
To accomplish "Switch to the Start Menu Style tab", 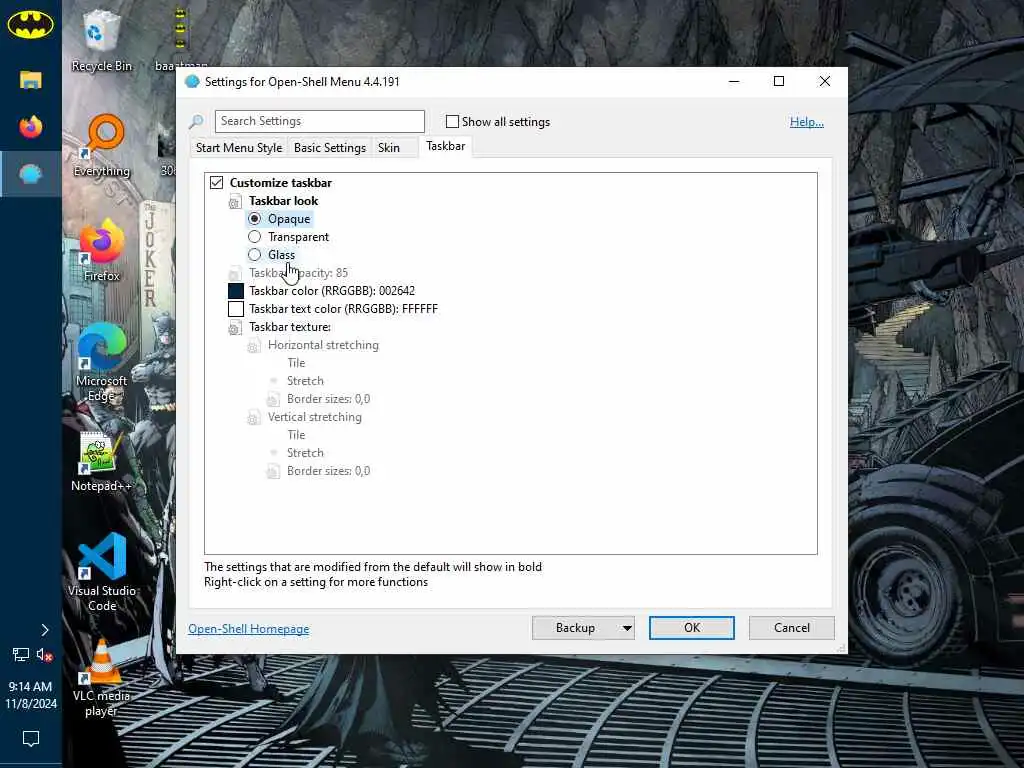I will click(239, 148).
